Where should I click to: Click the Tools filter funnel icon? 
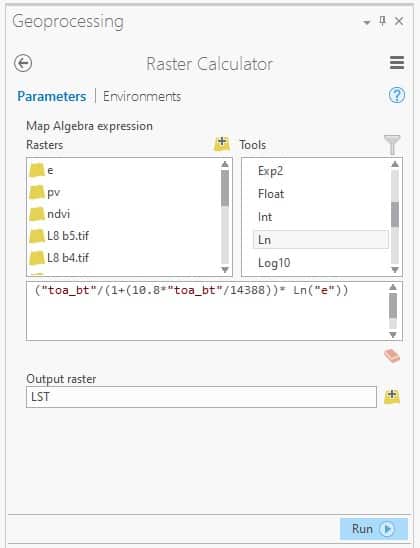coord(392,144)
